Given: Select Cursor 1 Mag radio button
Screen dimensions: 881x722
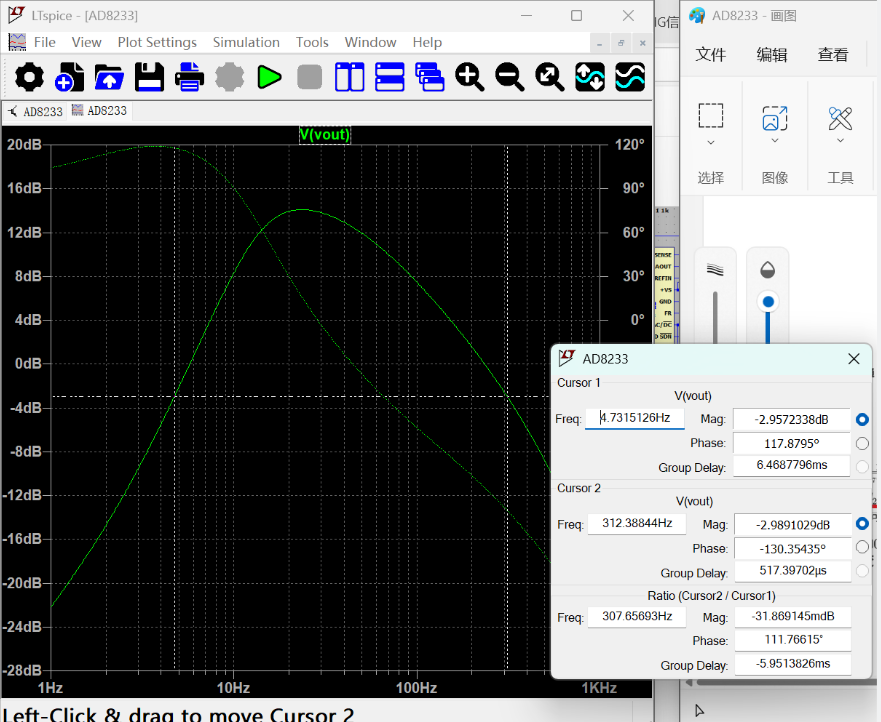Looking at the screenshot, I should pos(862,419).
